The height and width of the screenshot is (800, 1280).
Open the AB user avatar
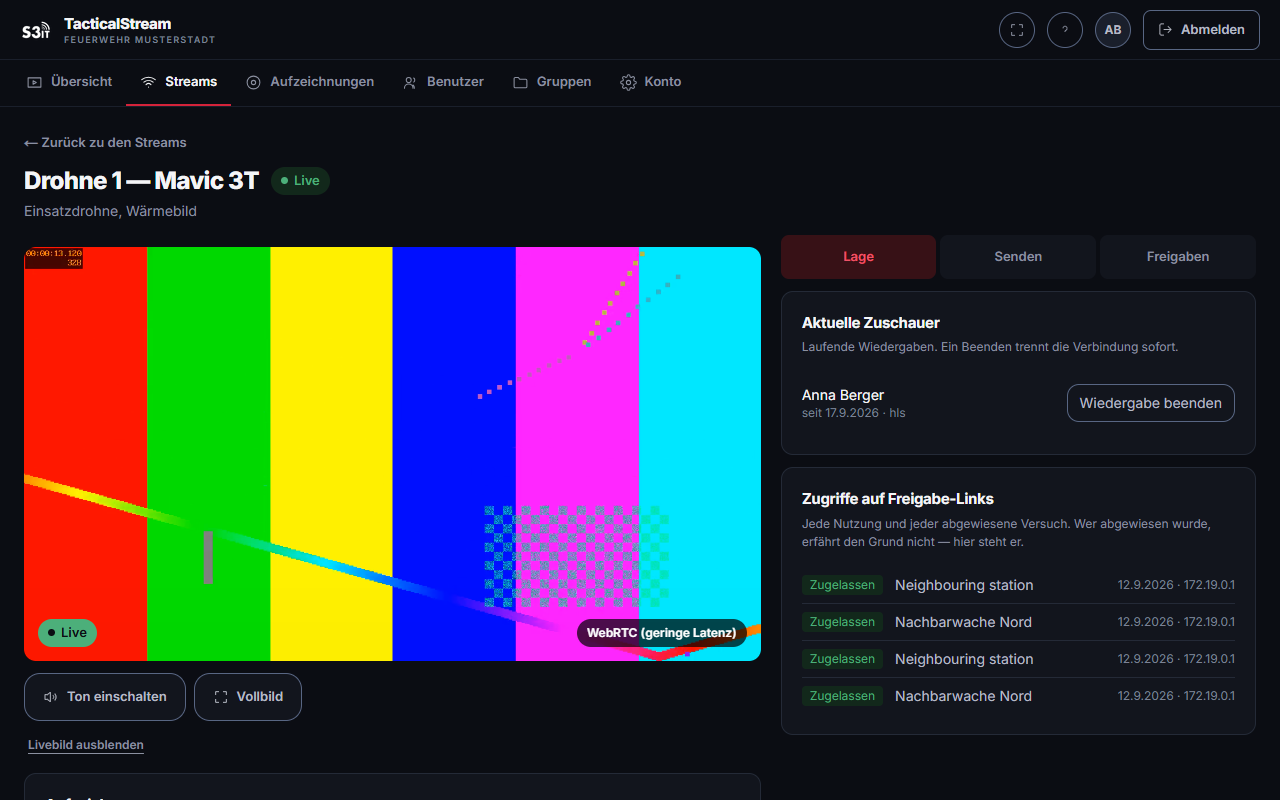[x=1113, y=30]
